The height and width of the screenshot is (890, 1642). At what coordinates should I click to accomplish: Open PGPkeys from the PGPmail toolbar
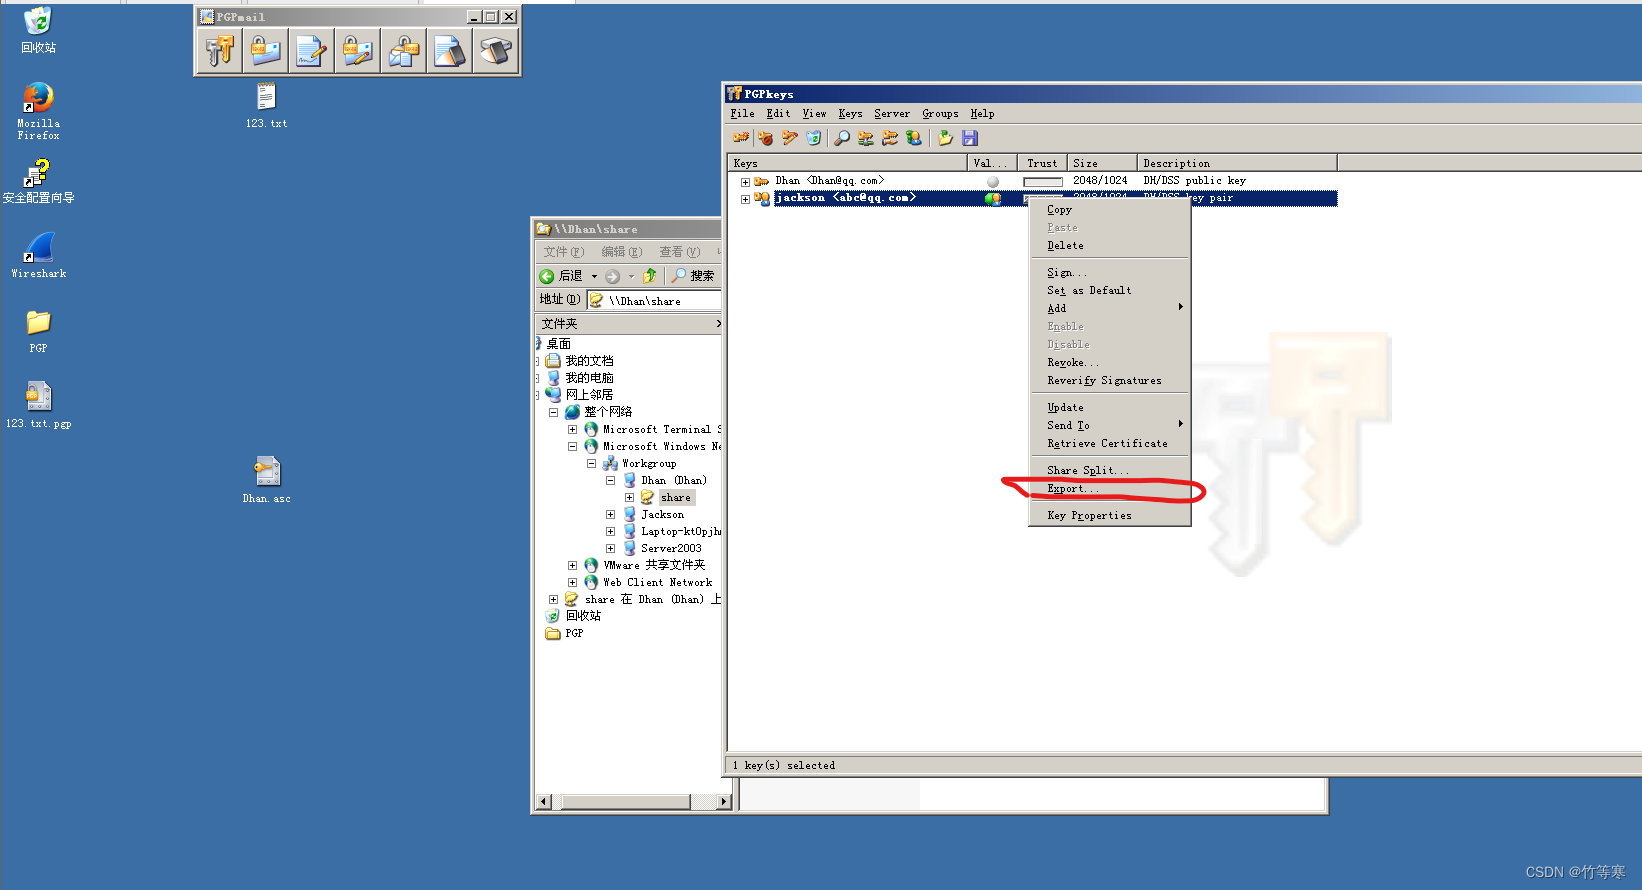219,50
